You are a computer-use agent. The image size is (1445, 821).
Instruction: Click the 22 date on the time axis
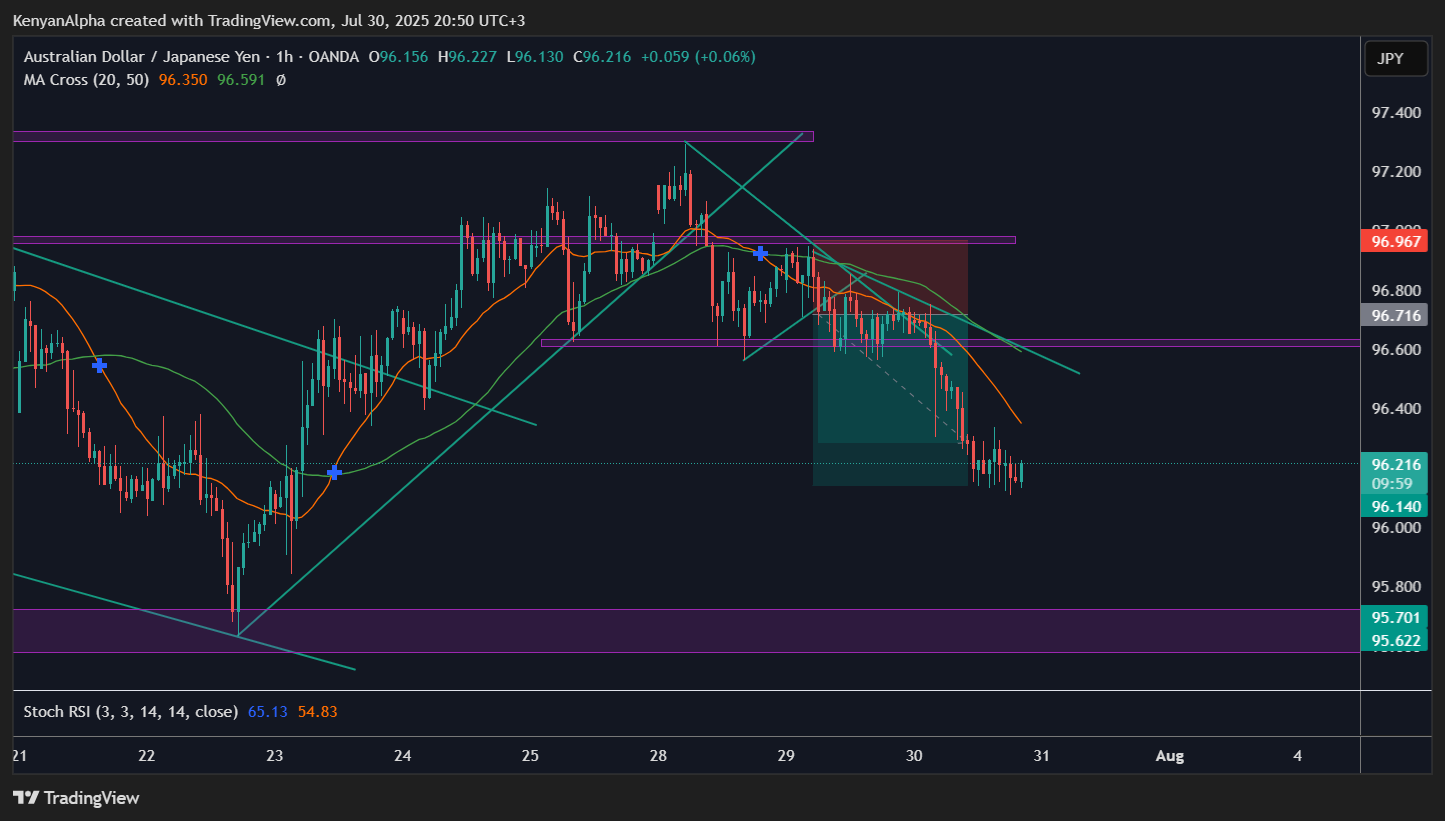point(147,756)
